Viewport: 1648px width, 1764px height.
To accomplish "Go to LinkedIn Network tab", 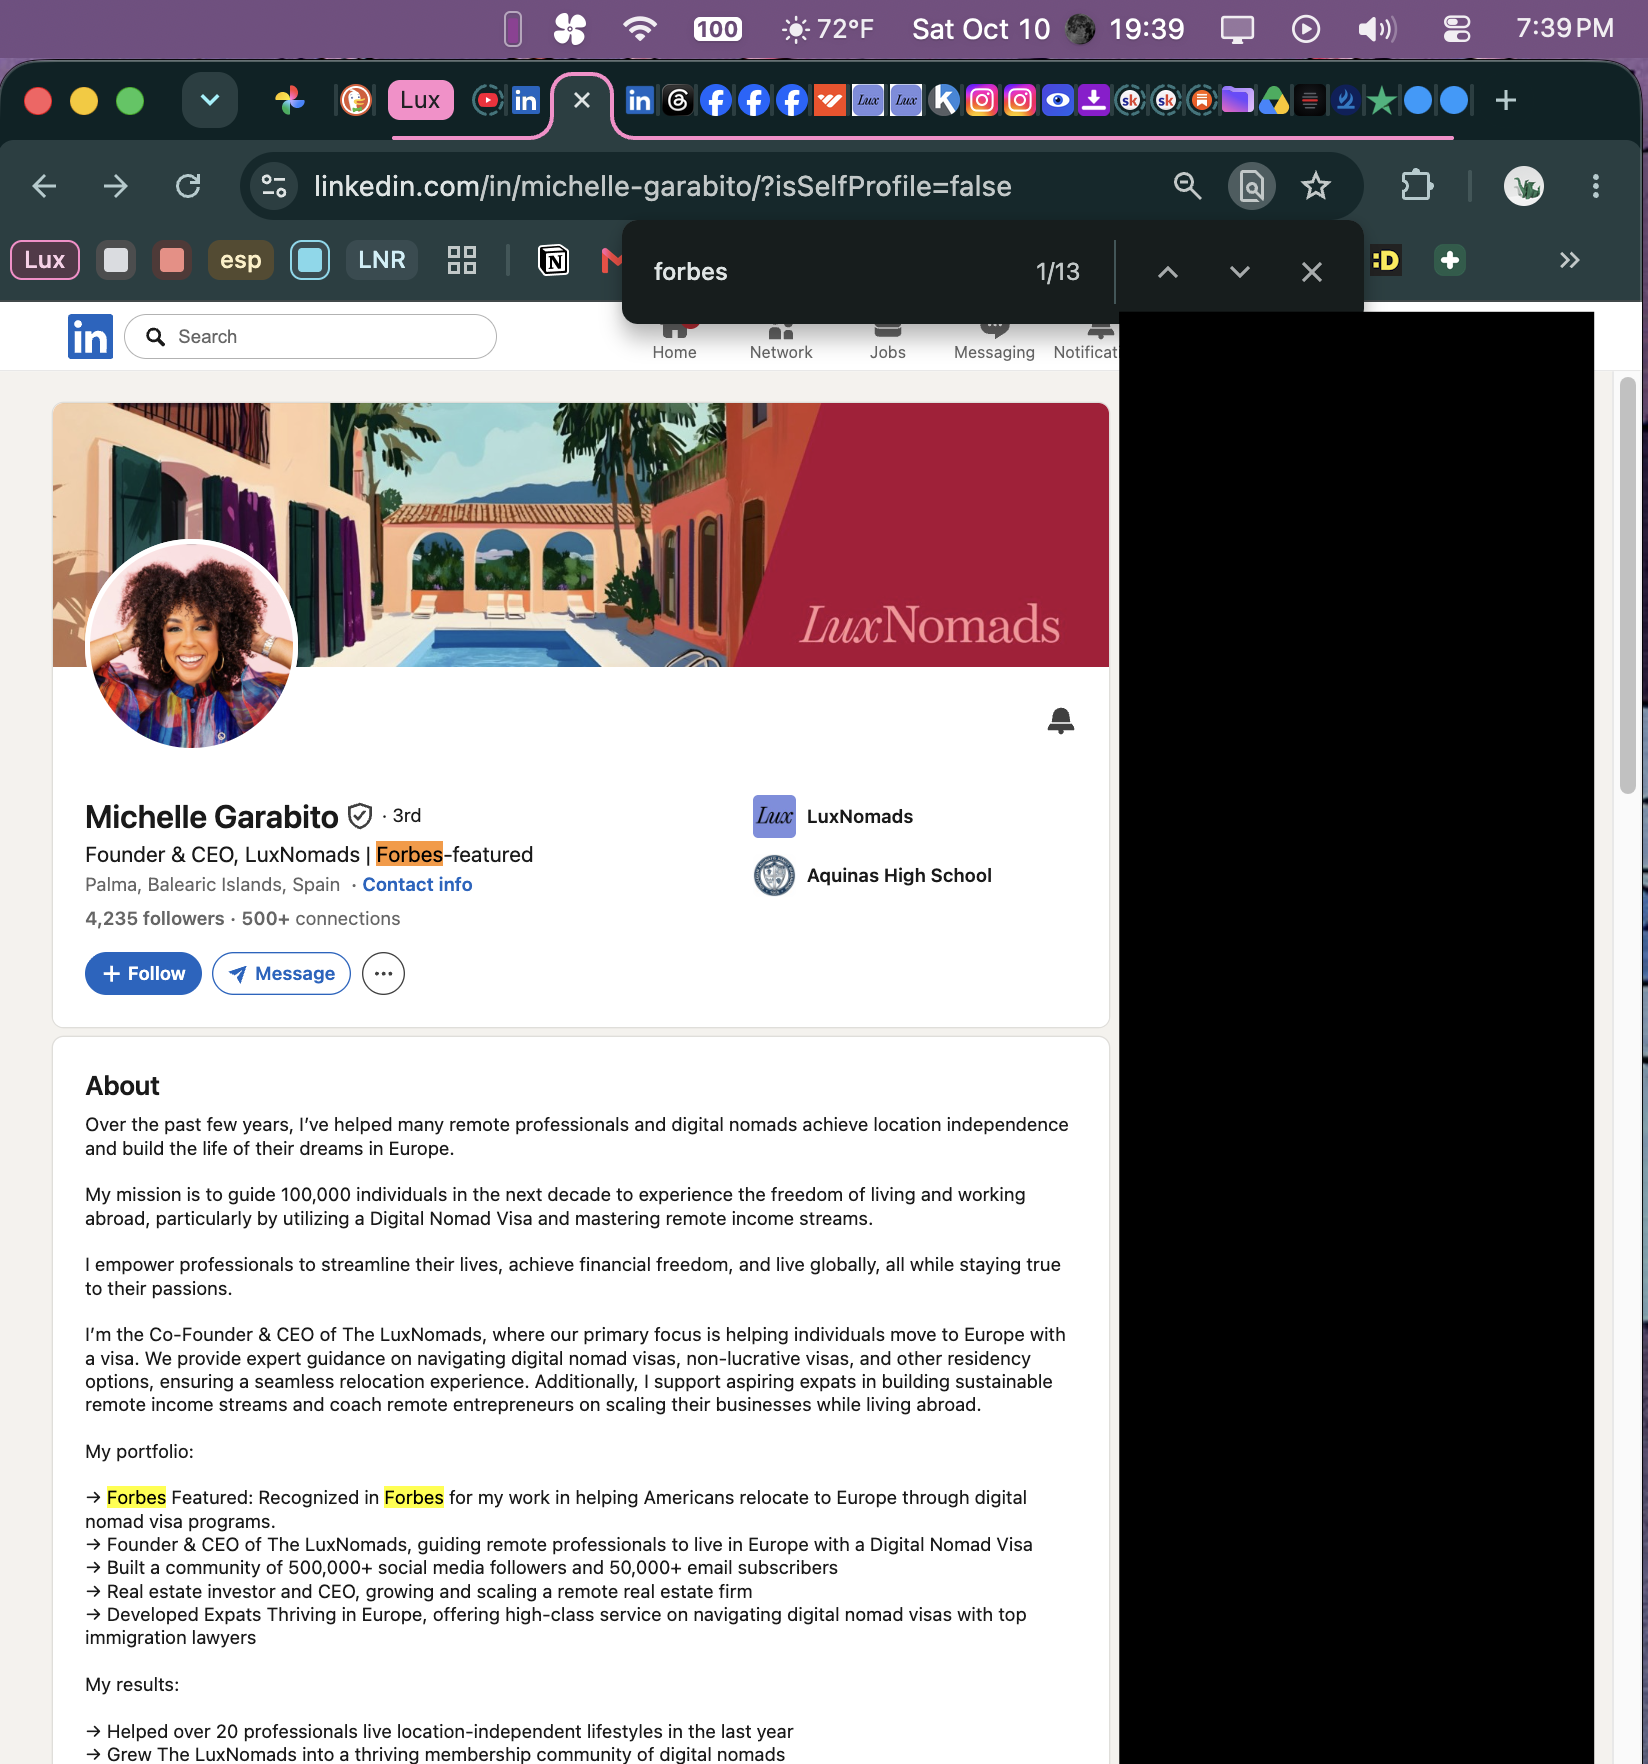I will (x=781, y=342).
